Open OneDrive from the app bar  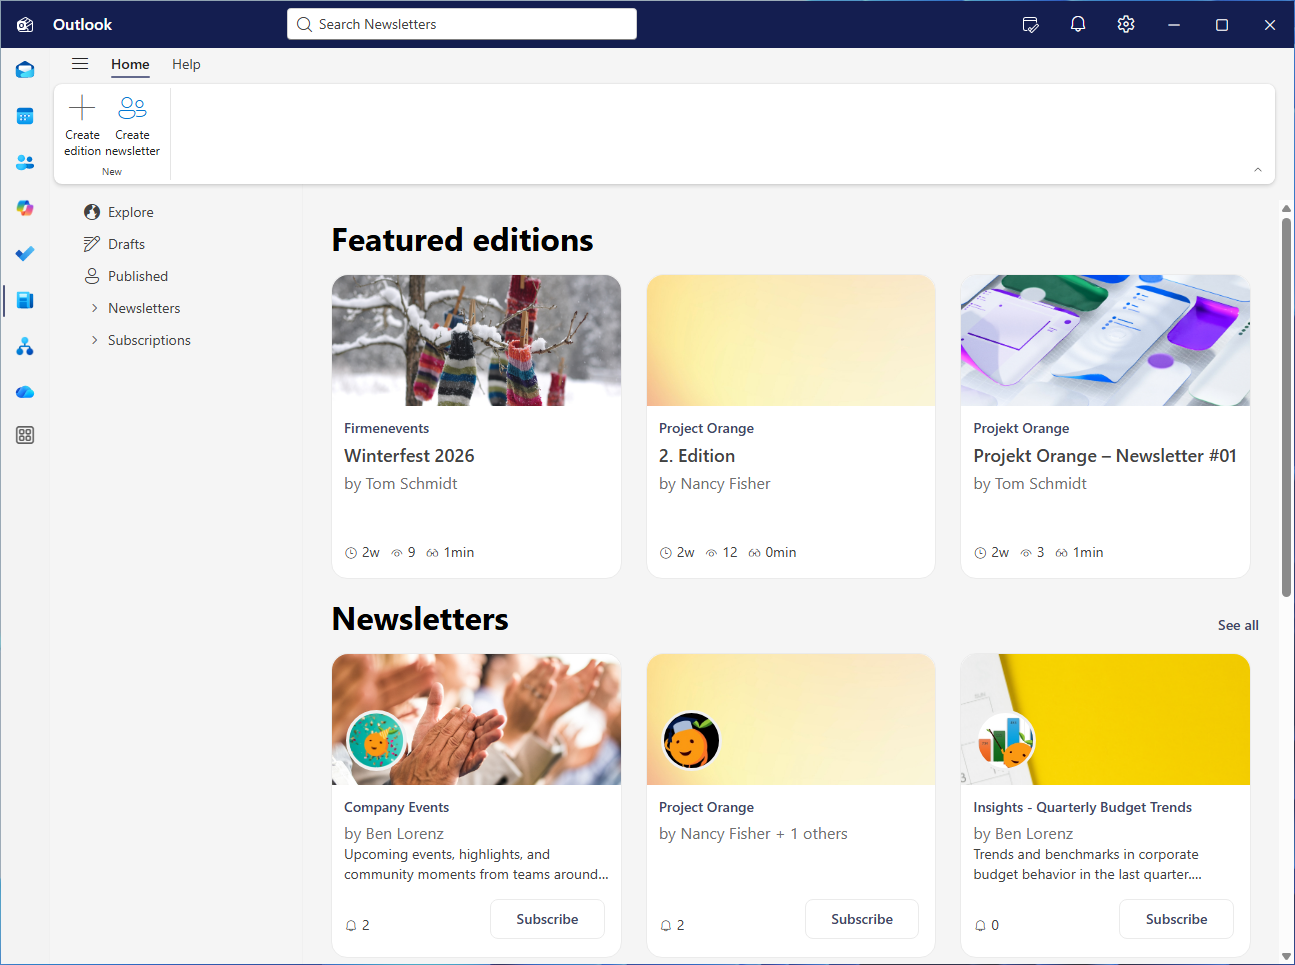[25, 392]
